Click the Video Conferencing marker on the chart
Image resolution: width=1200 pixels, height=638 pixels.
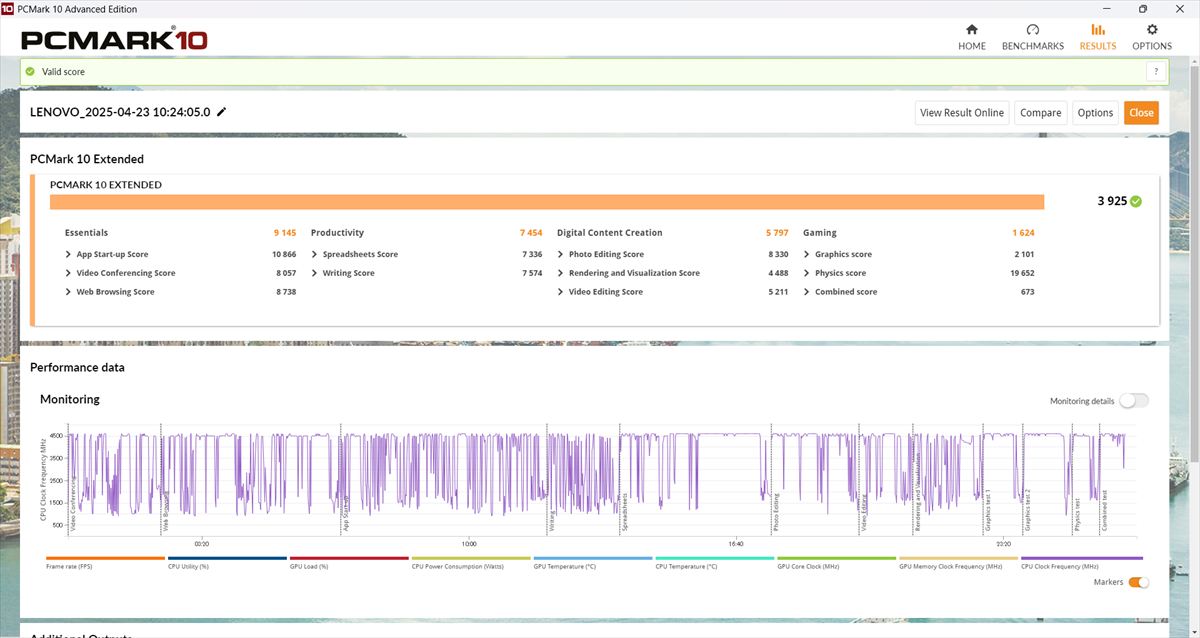(73, 506)
